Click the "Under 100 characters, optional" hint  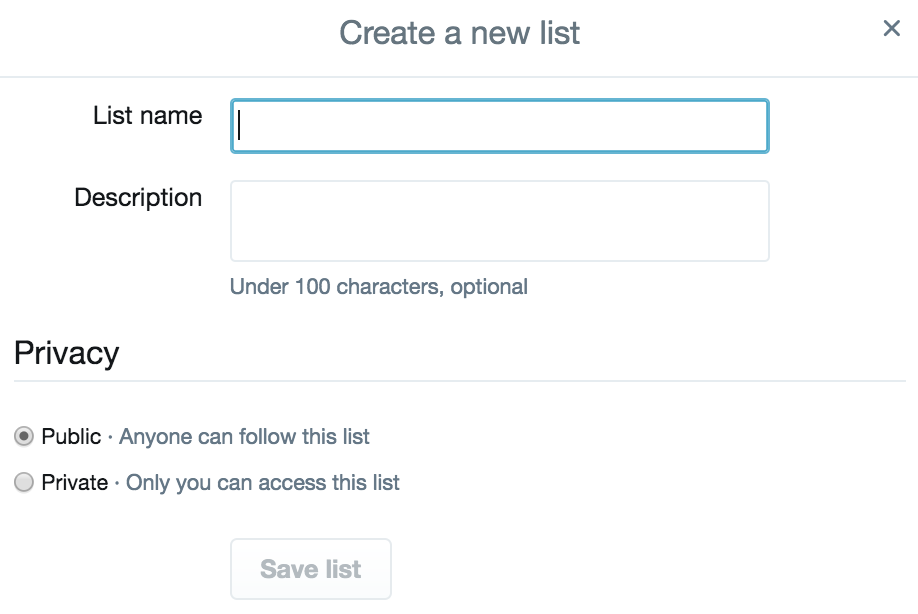(379, 287)
